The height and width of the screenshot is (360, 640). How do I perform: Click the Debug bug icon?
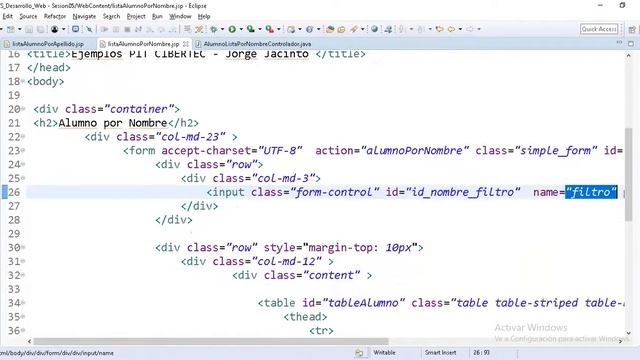[x=213, y=29]
